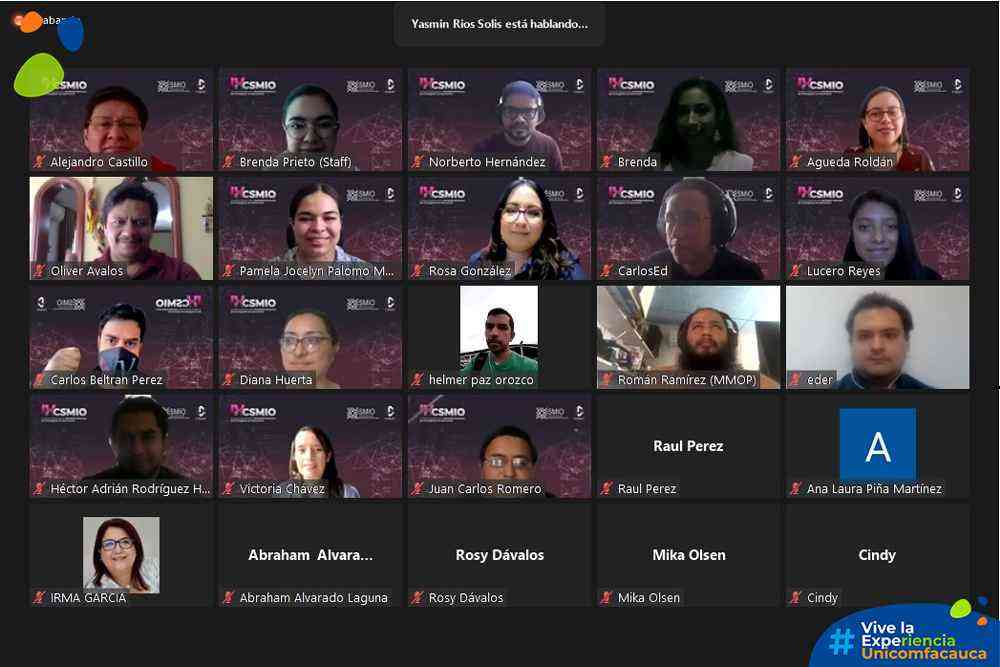Click muted mic icon beside Alejandro Castillo
This screenshot has width=1000, height=667.
[x=40, y=162]
